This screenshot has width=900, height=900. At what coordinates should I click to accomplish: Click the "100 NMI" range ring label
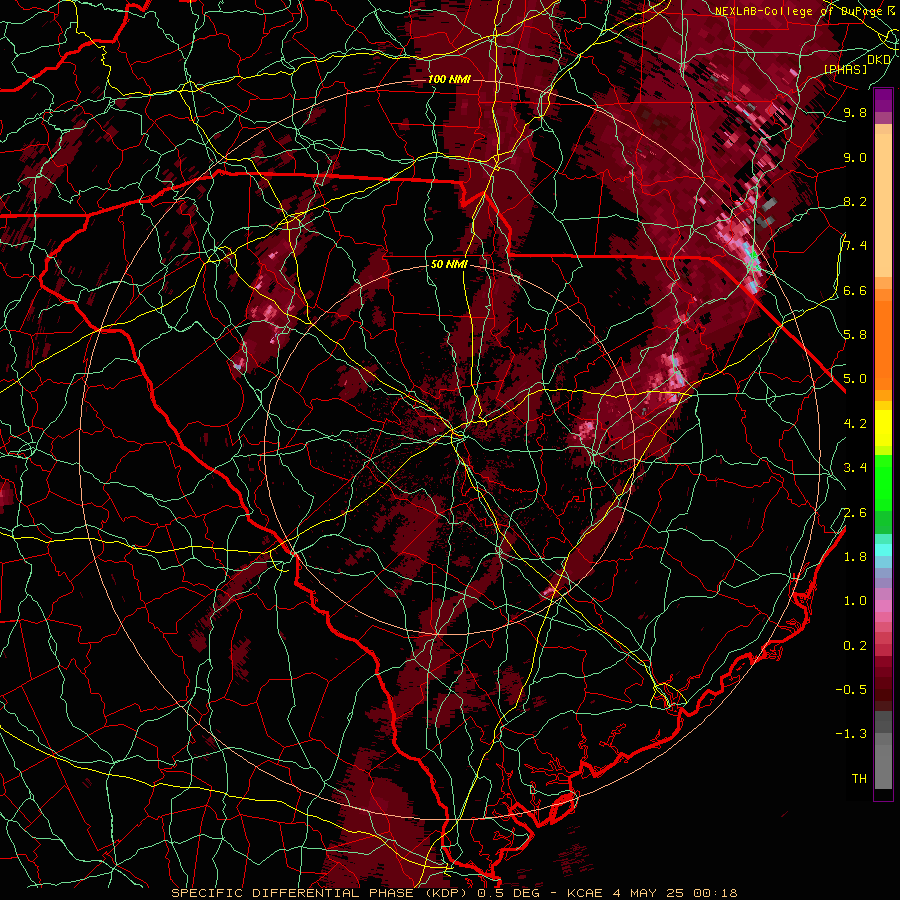pos(449,79)
